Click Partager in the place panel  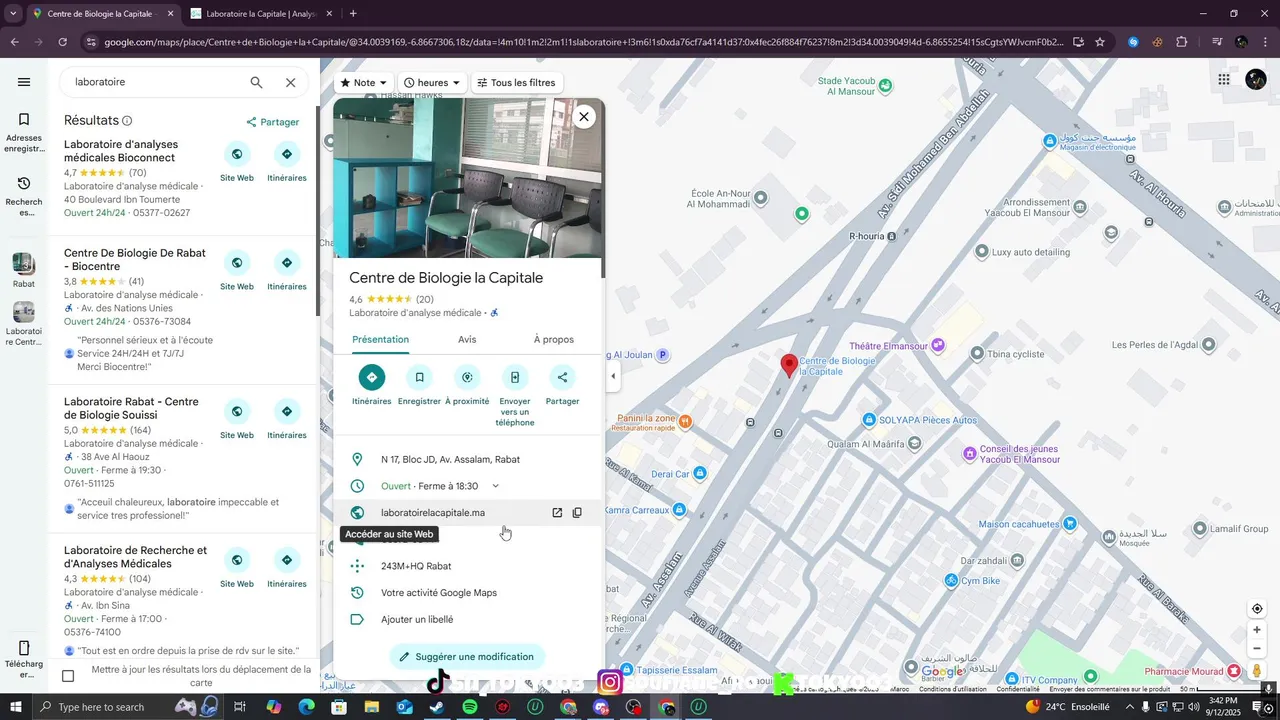[x=562, y=385]
